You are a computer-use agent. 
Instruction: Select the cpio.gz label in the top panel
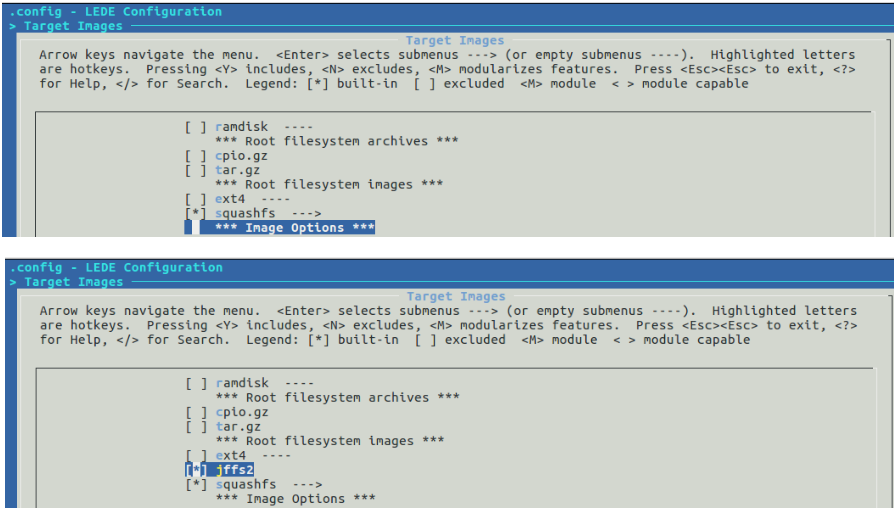241,156
